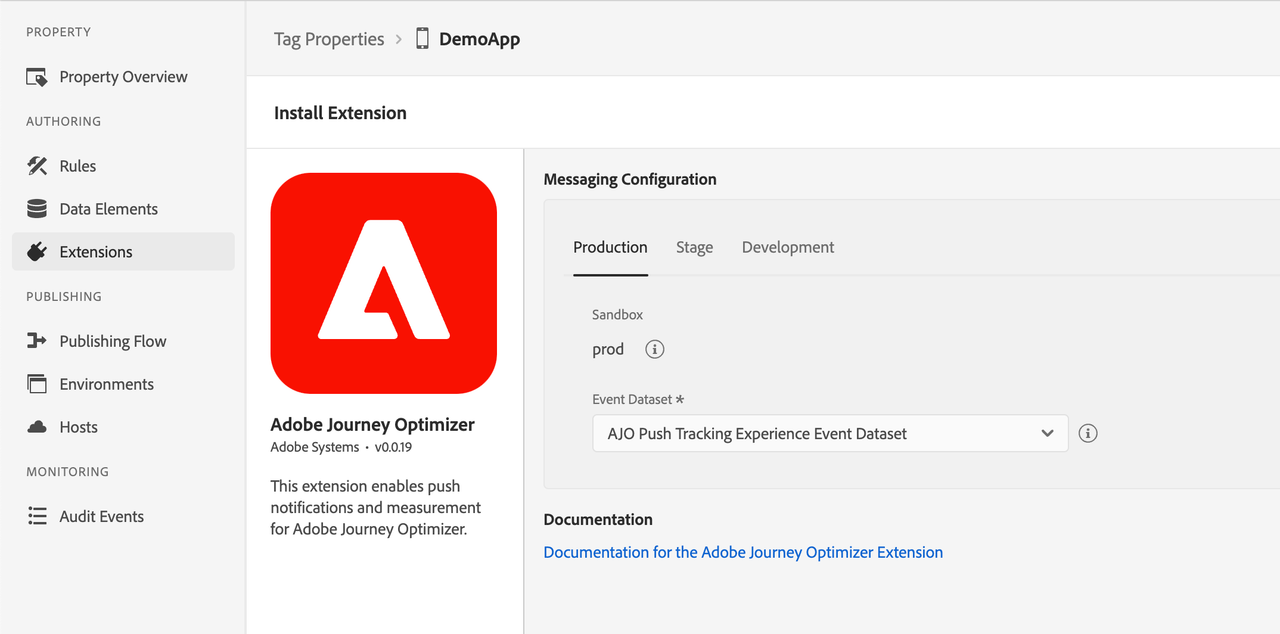Click the Property Overview icon in sidebar

pos(37,77)
